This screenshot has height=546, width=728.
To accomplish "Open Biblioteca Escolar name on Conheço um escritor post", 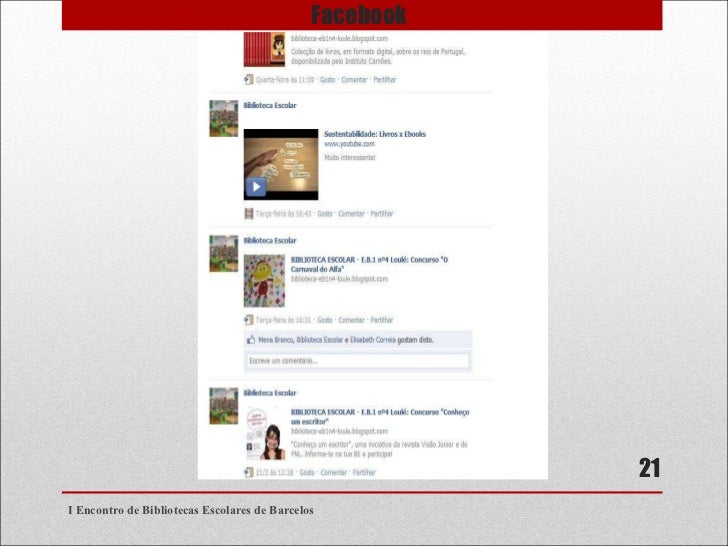I will point(270,393).
